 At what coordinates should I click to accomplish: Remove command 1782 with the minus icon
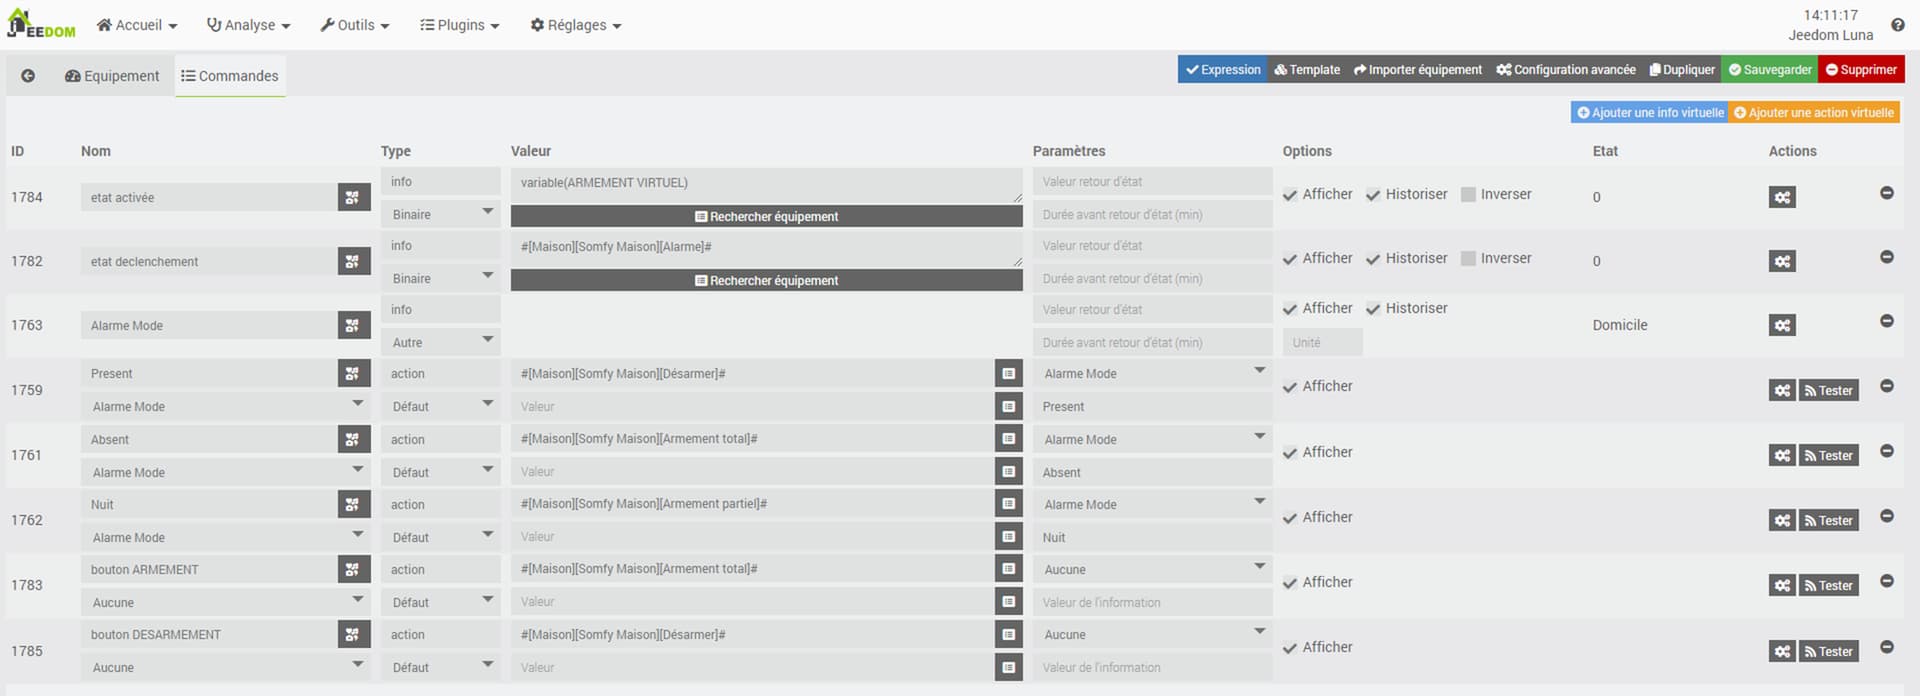tap(1886, 257)
